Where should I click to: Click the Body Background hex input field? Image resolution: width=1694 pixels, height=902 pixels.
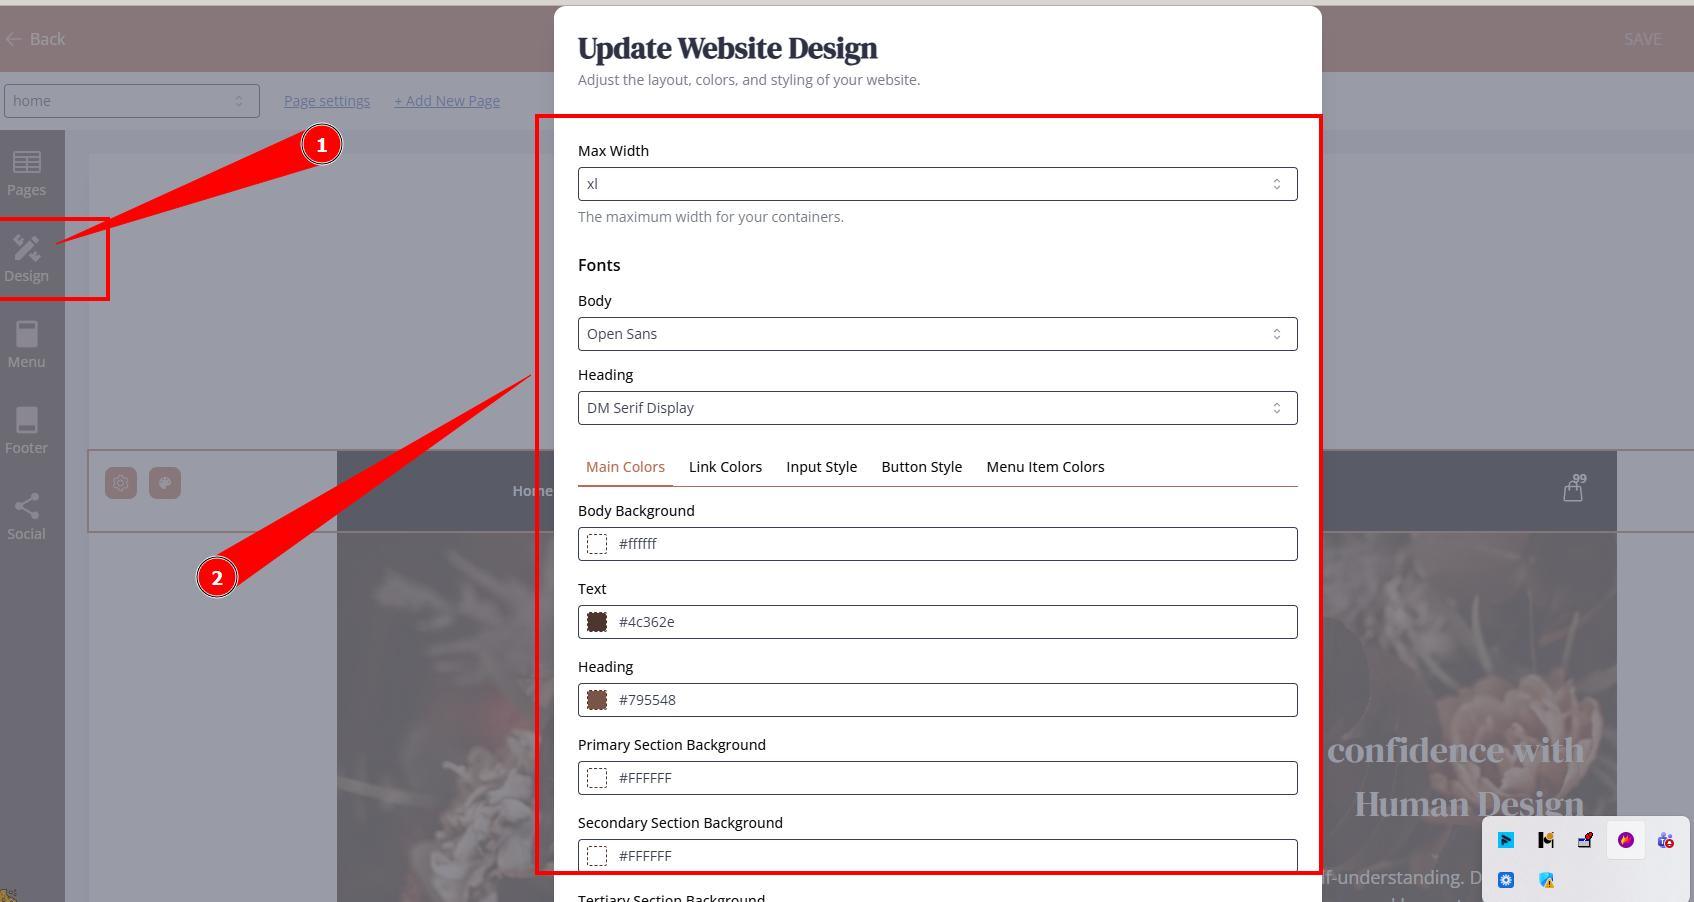pyautogui.click(x=950, y=544)
